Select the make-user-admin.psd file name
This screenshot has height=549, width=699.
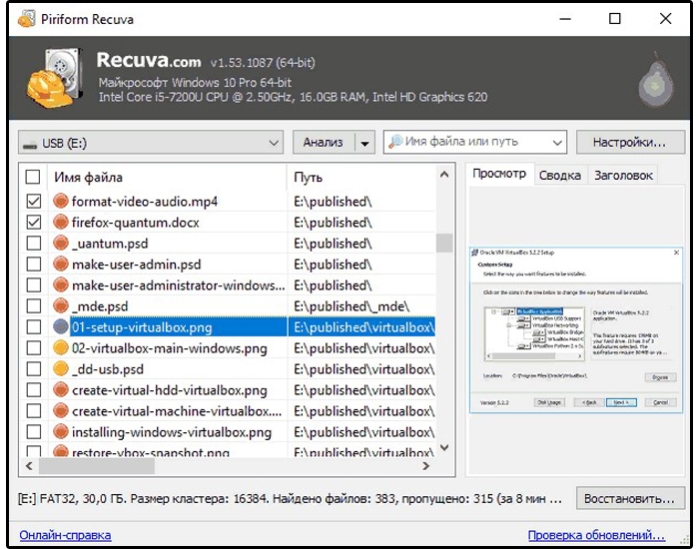(x=136, y=264)
